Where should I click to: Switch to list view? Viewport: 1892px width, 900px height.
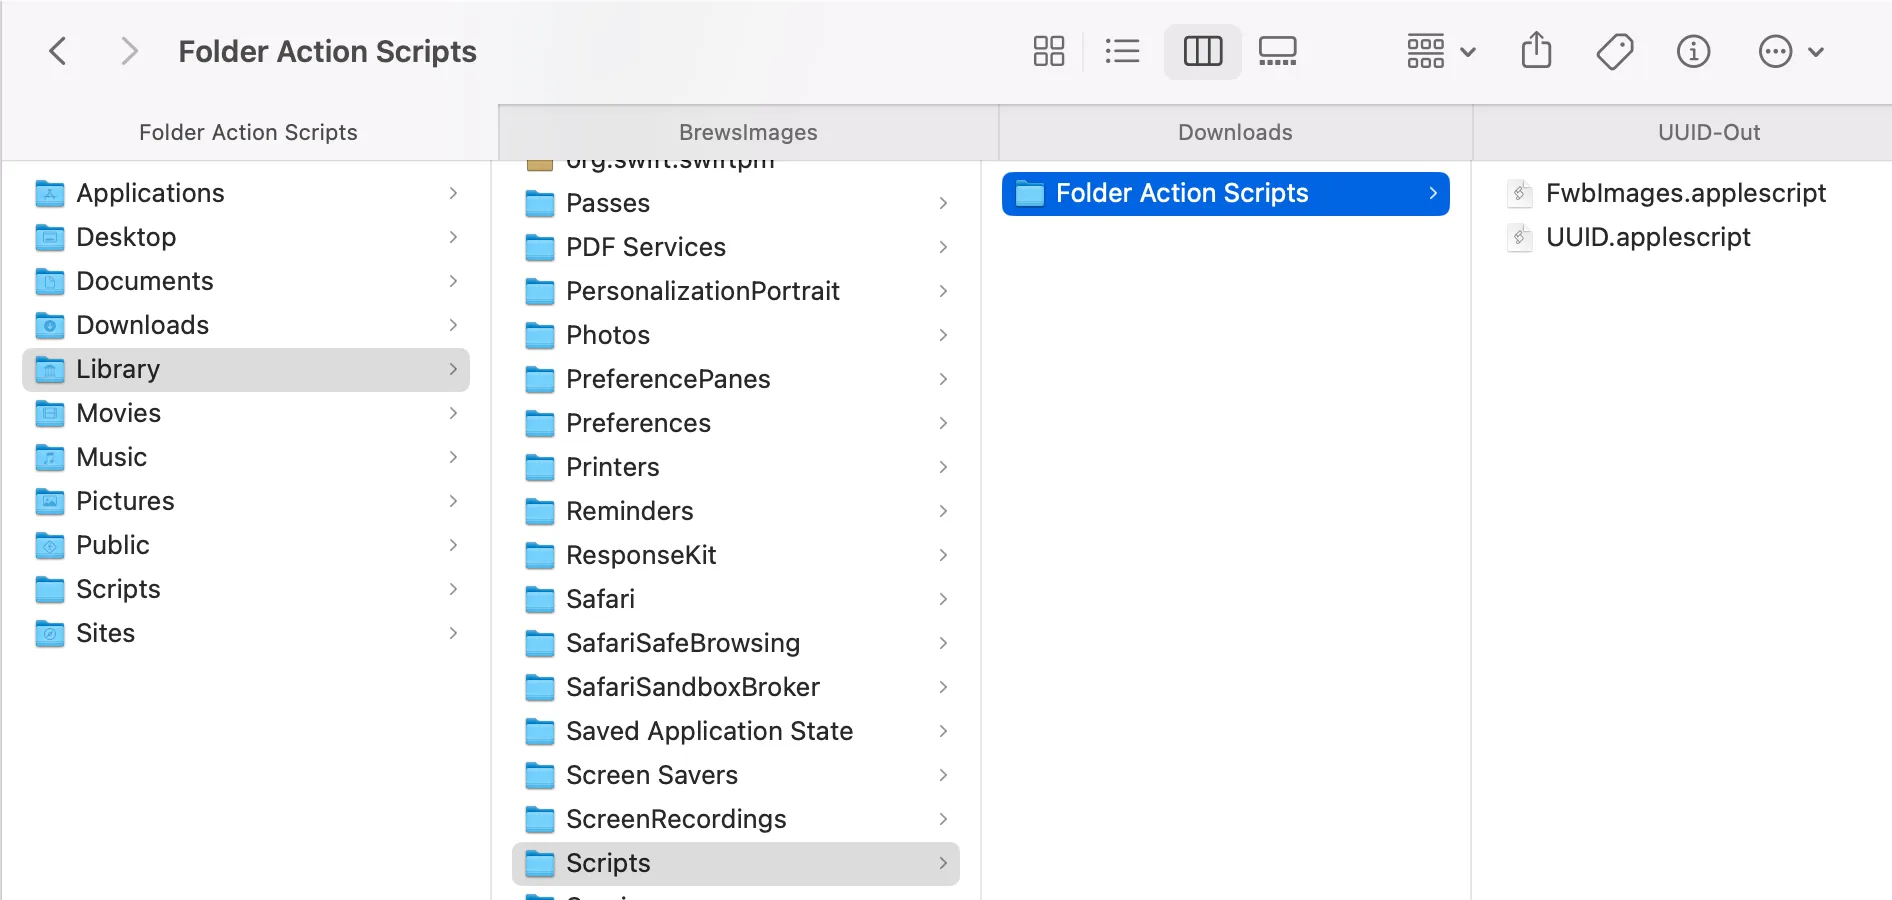click(1122, 51)
